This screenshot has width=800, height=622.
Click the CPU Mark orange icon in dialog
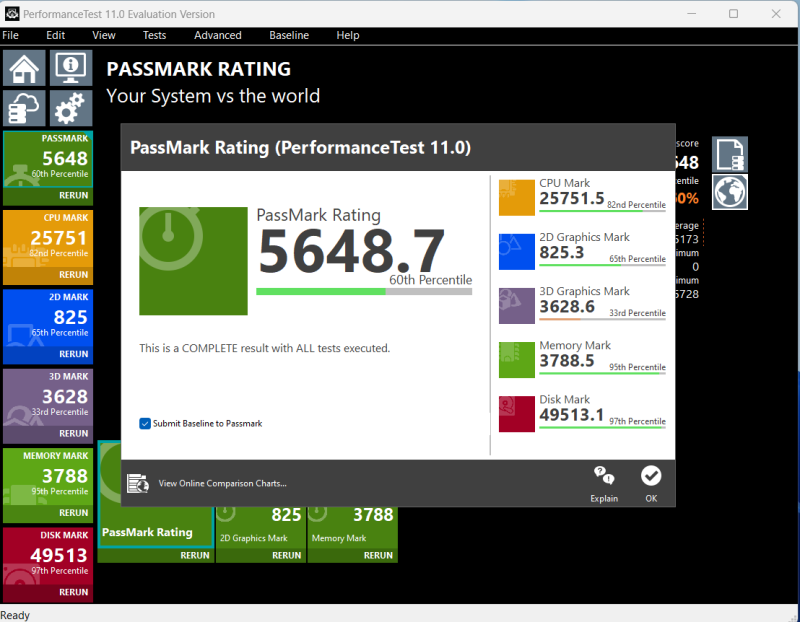[x=517, y=197]
